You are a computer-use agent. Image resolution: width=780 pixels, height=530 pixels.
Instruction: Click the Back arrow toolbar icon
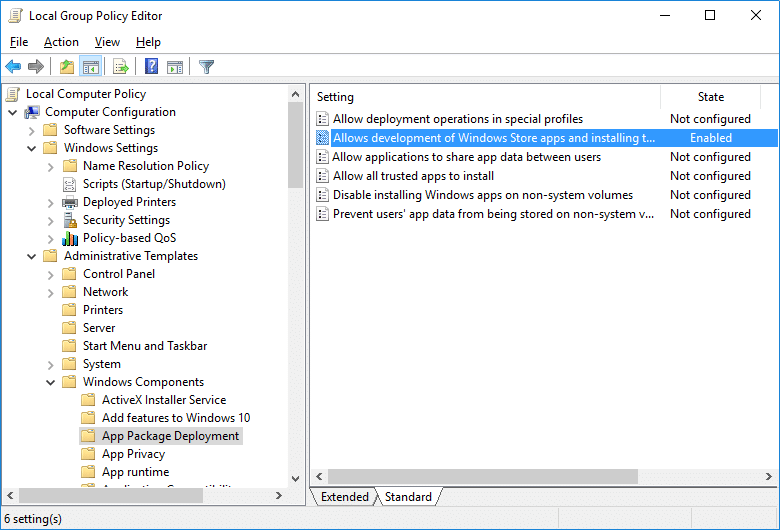[x=13, y=67]
